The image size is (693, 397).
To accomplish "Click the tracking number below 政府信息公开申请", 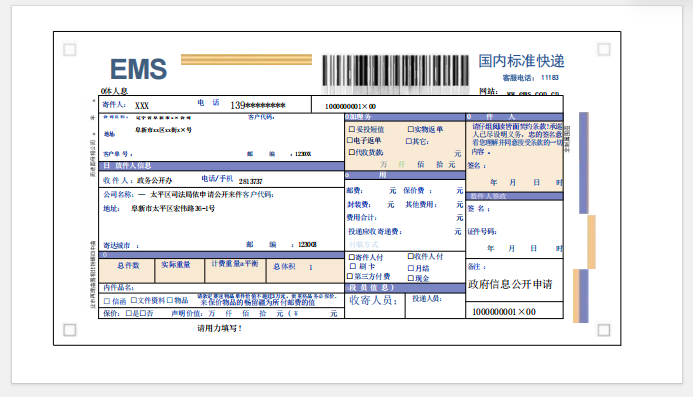I will click(x=504, y=312).
